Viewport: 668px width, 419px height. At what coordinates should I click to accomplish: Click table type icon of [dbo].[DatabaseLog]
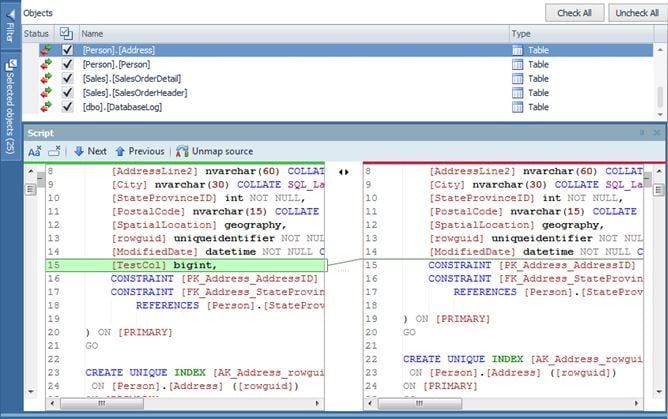click(517, 107)
